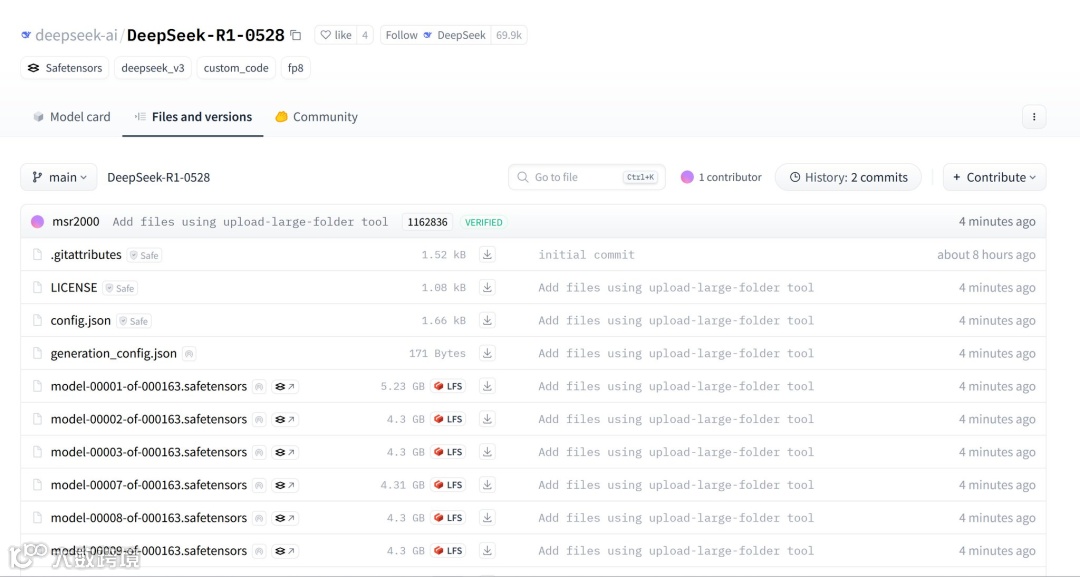Open the Files and versions tab
The height and width of the screenshot is (577, 1080).
[193, 117]
